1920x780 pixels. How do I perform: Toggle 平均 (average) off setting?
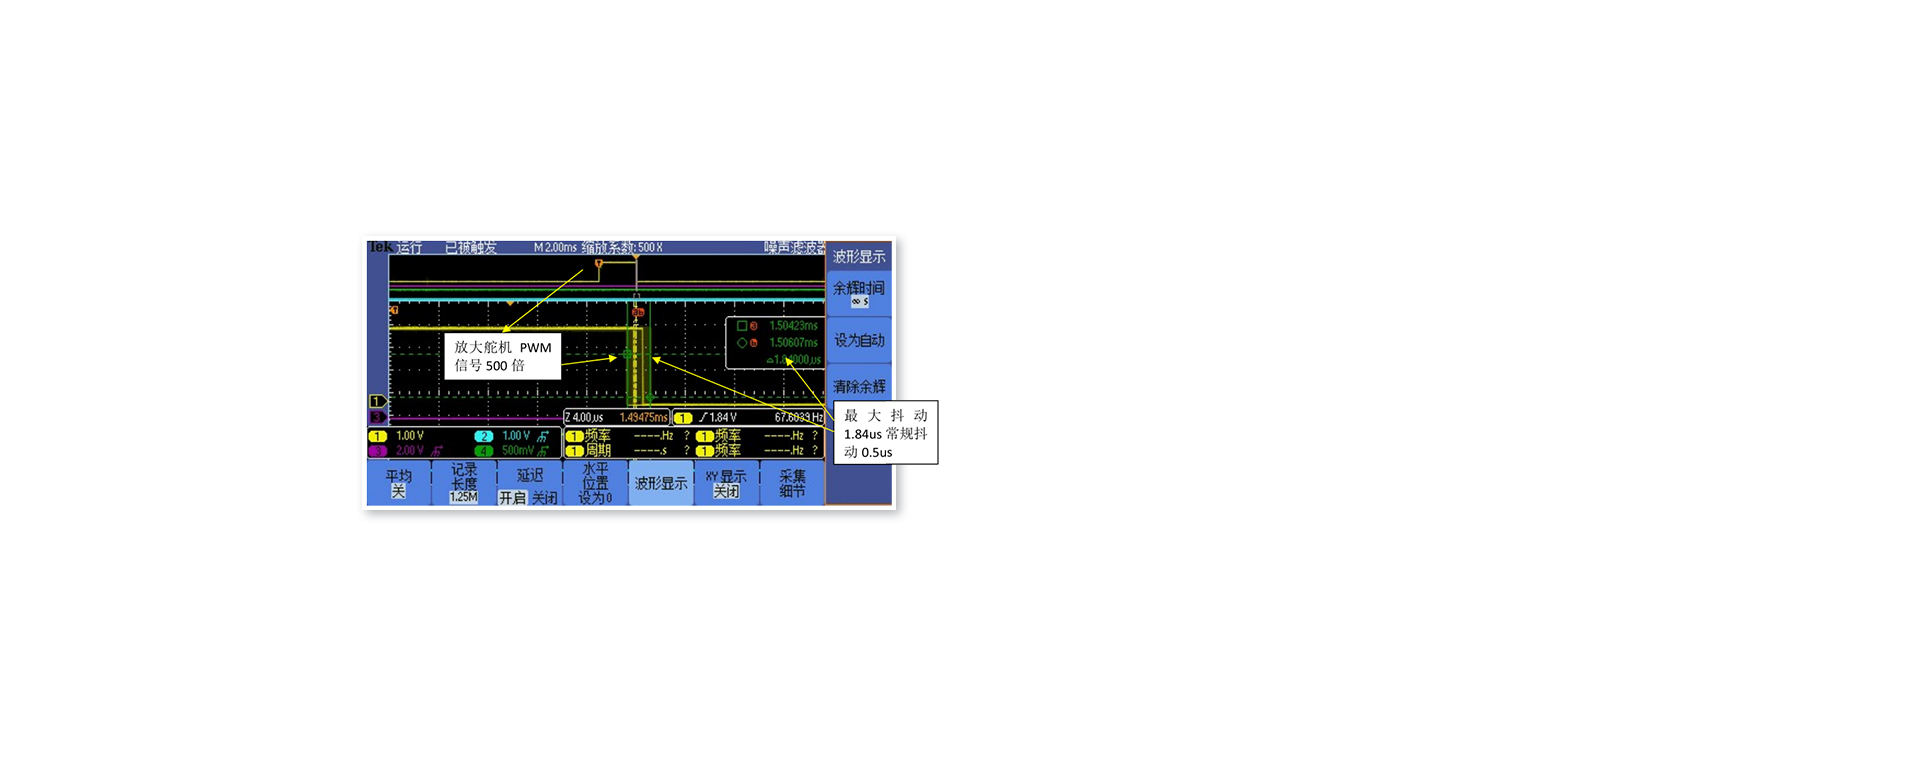[x=398, y=483]
